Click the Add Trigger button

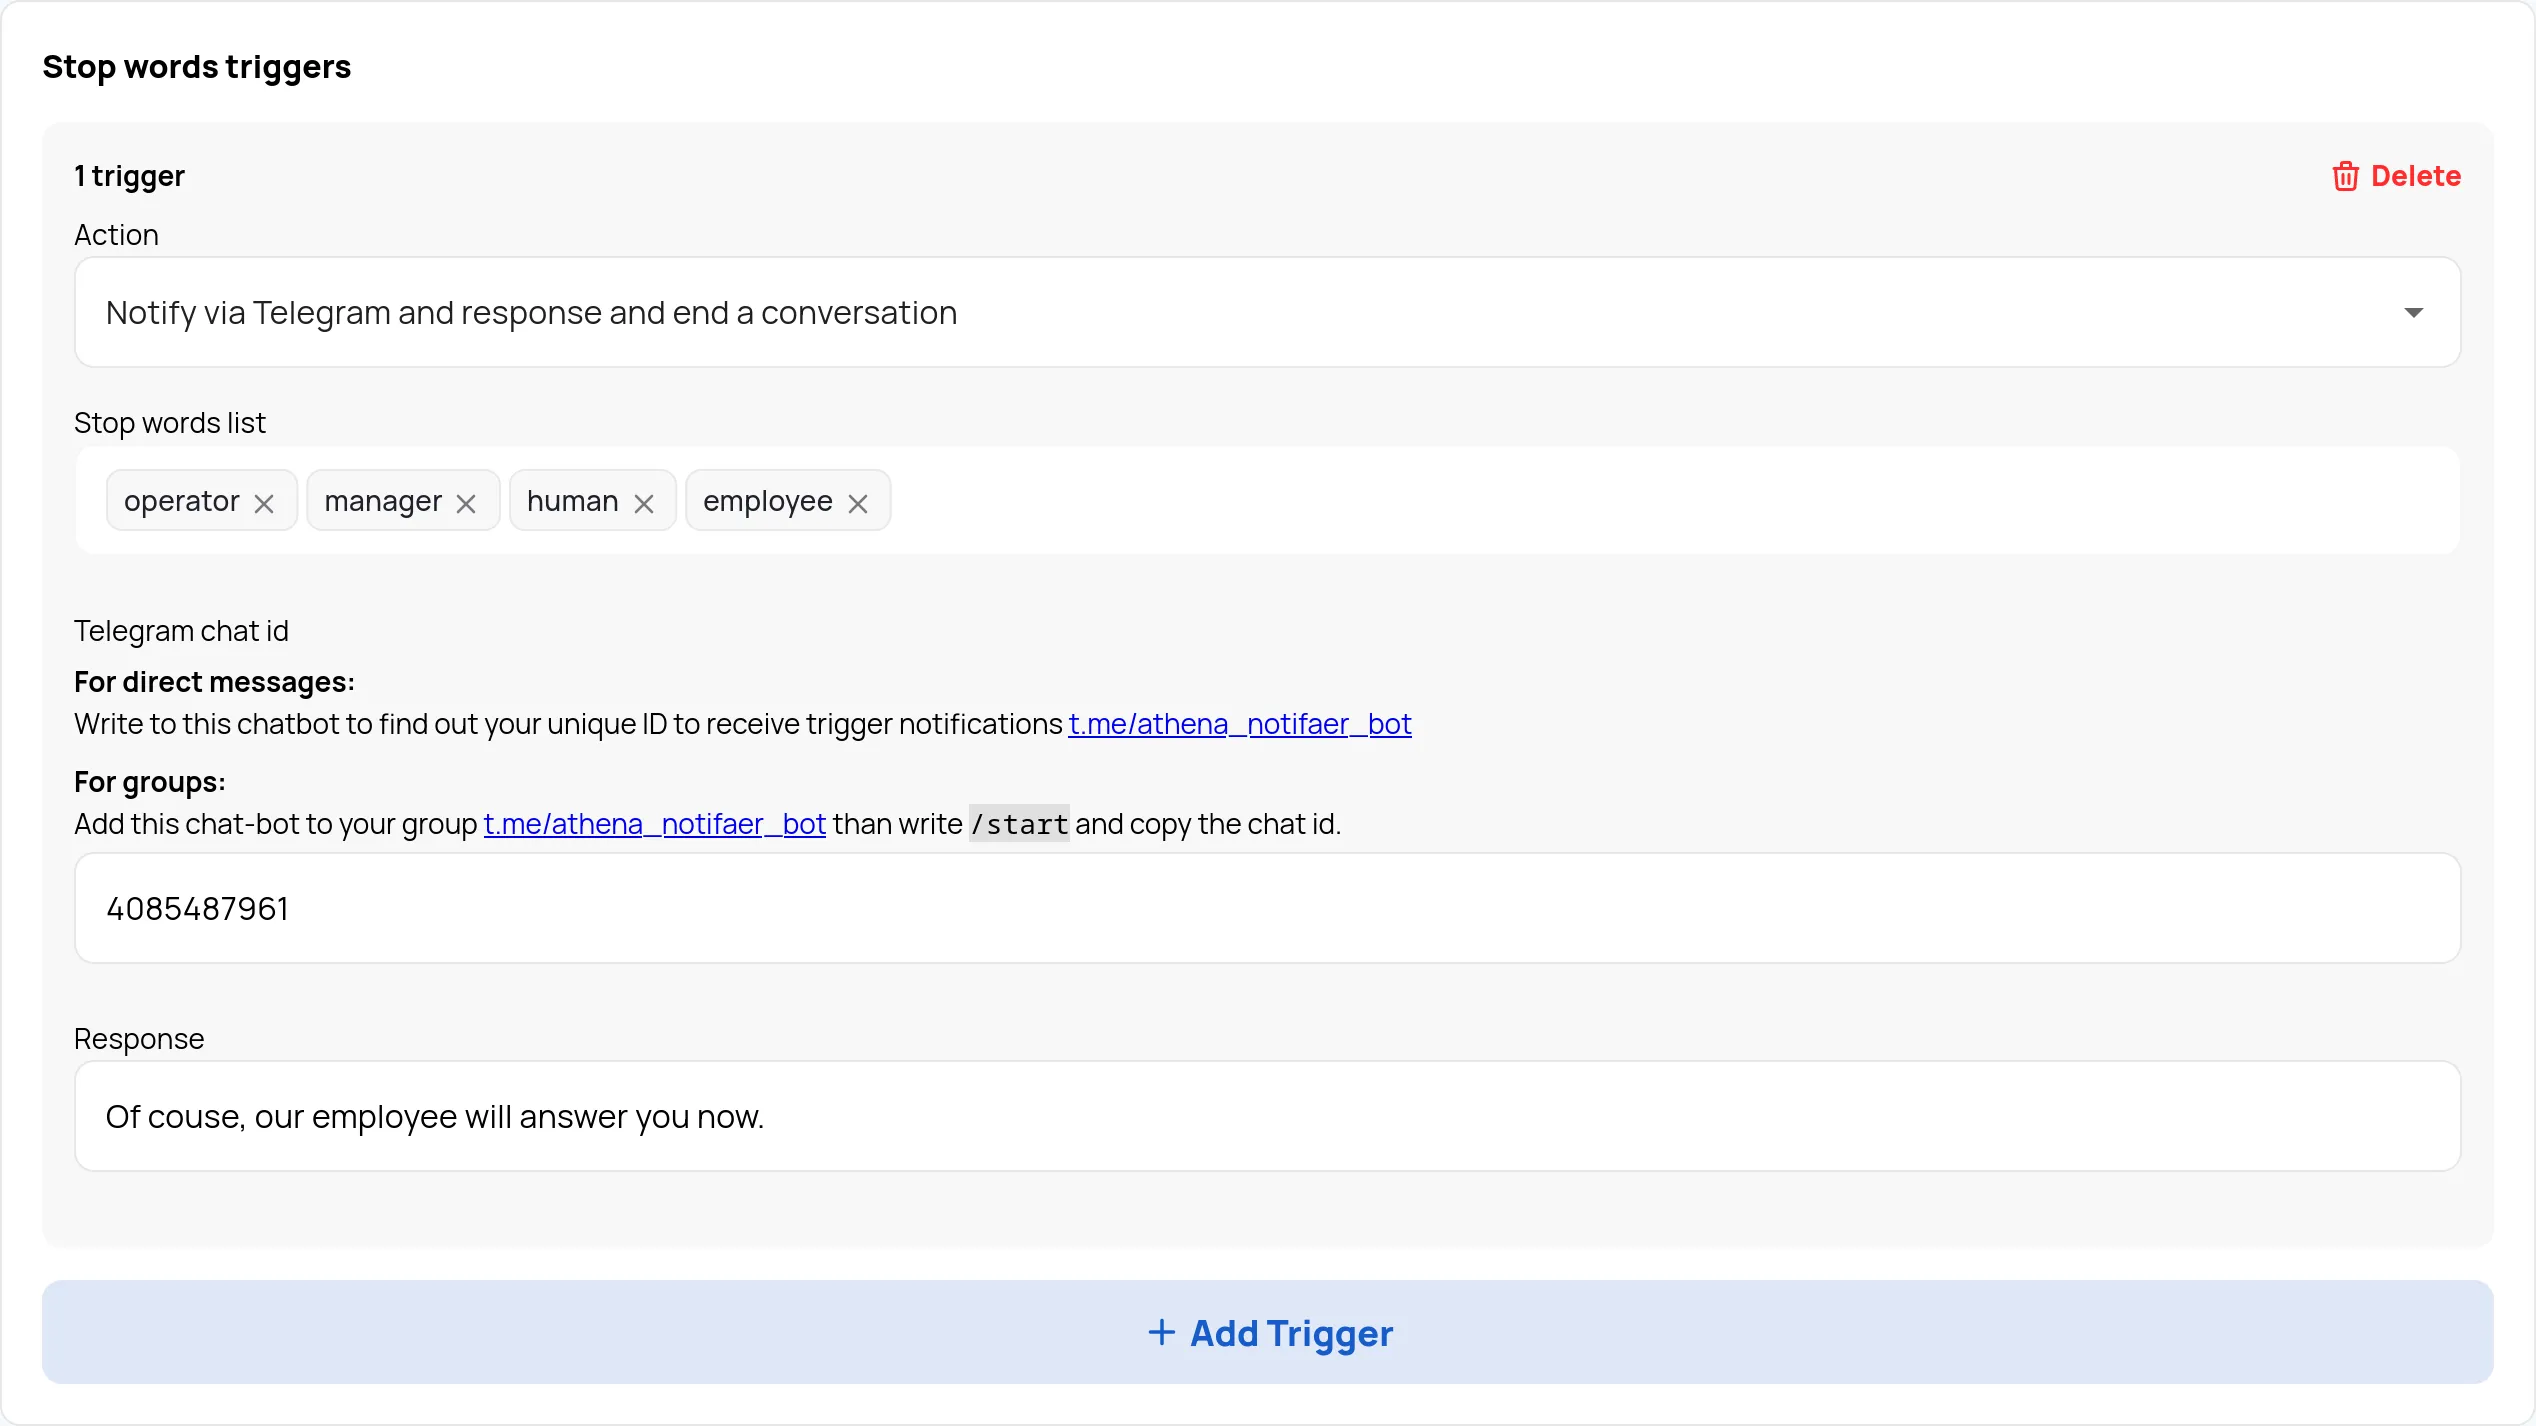click(1267, 1332)
